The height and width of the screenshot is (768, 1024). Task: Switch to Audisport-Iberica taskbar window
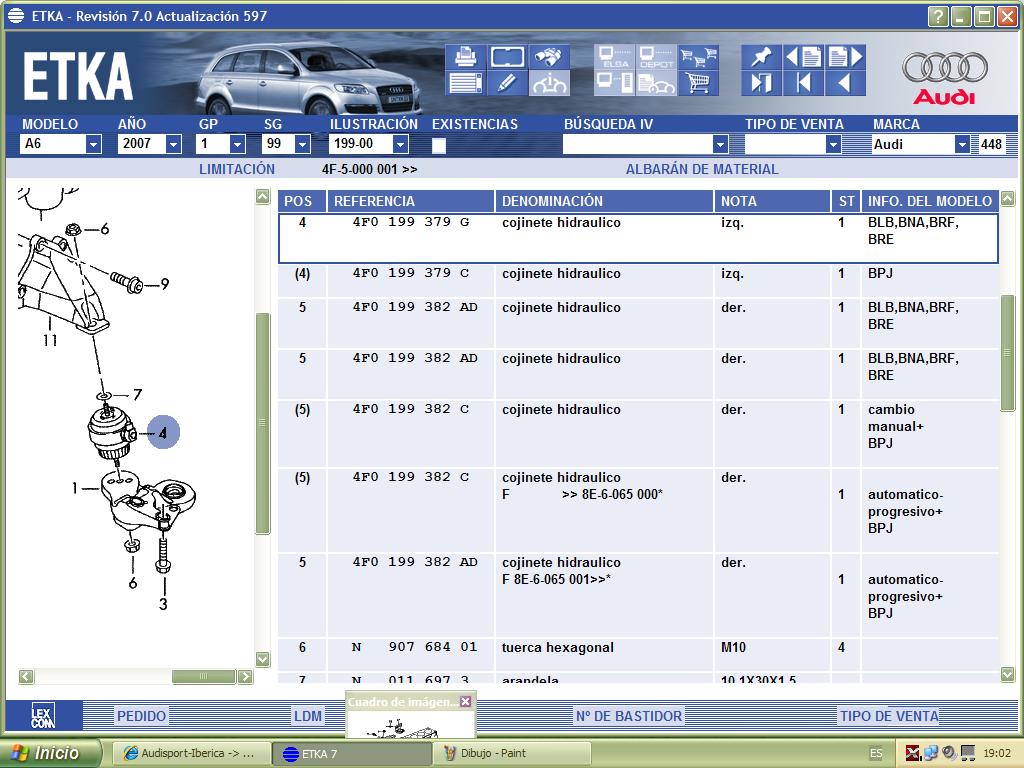(190, 754)
